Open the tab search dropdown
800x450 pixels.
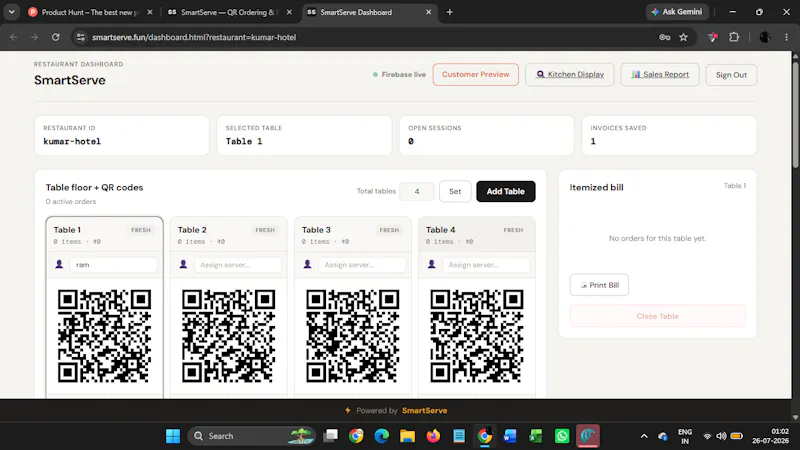(11, 12)
